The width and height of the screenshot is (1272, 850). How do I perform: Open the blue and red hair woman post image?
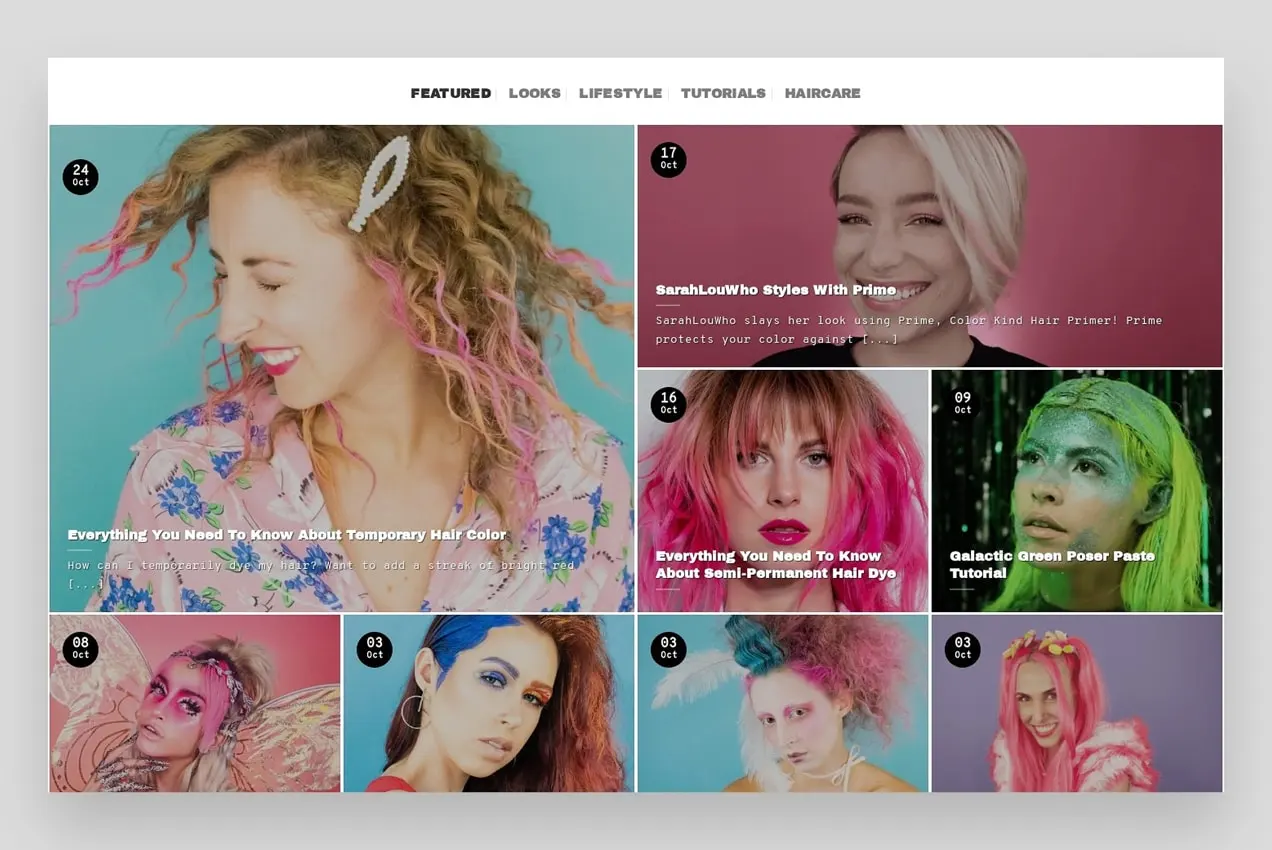coord(489,703)
